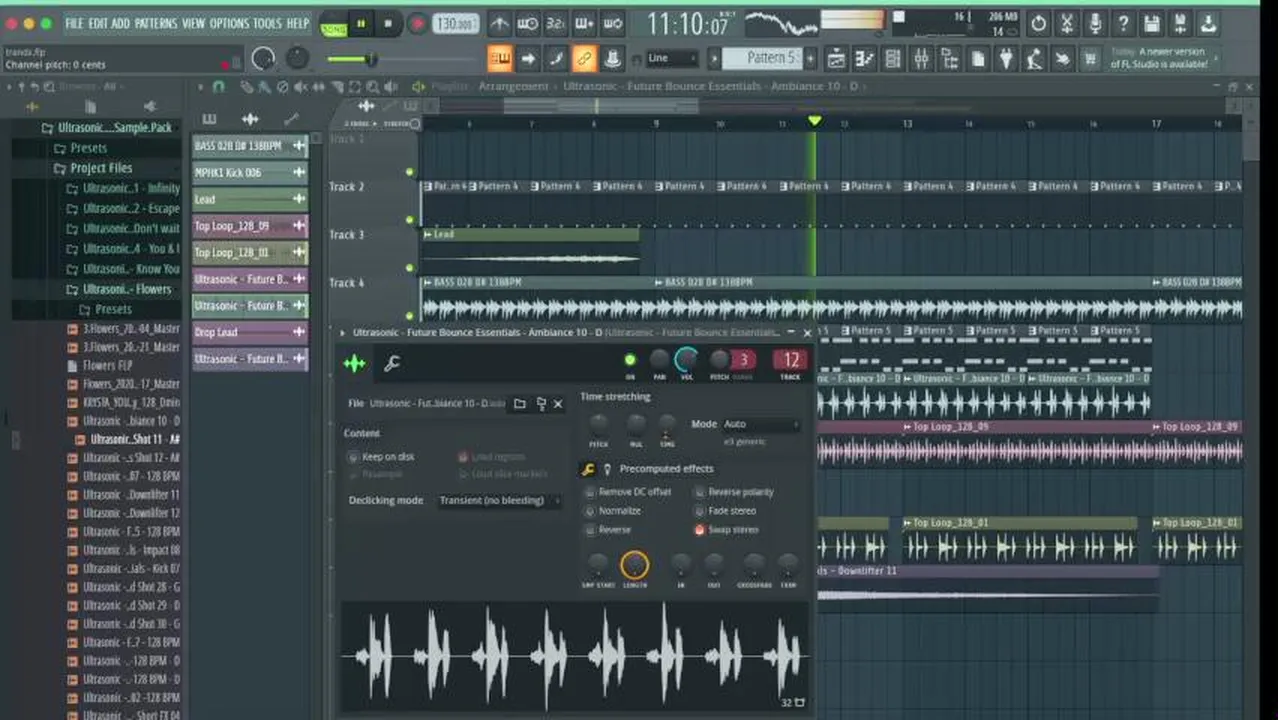Open the Channel rack view icon
Image resolution: width=1278 pixels, height=720 pixels.
click(893, 59)
